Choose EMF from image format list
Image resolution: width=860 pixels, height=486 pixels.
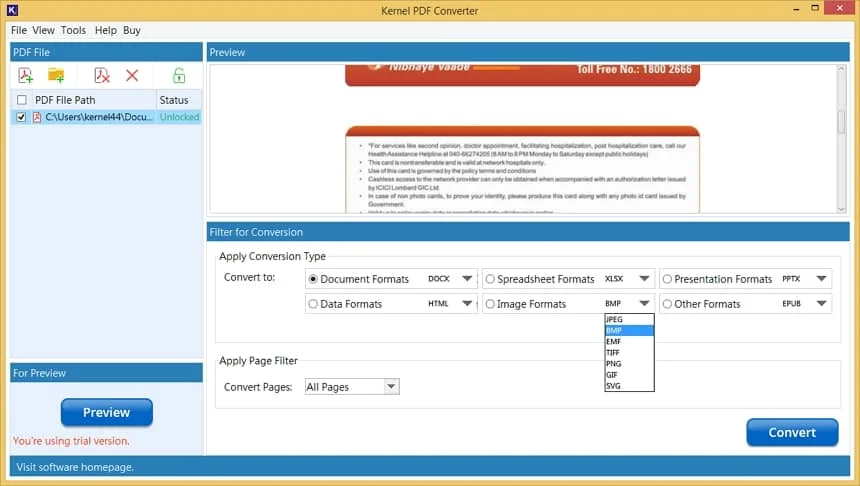point(629,341)
